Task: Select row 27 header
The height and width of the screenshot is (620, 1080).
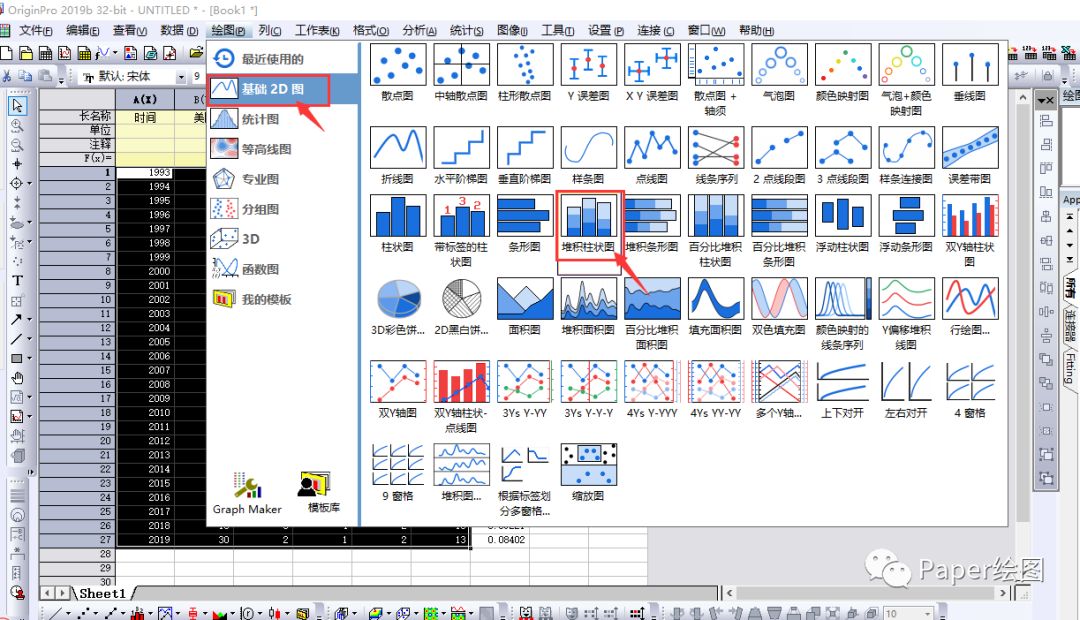Action: [x=76, y=539]
